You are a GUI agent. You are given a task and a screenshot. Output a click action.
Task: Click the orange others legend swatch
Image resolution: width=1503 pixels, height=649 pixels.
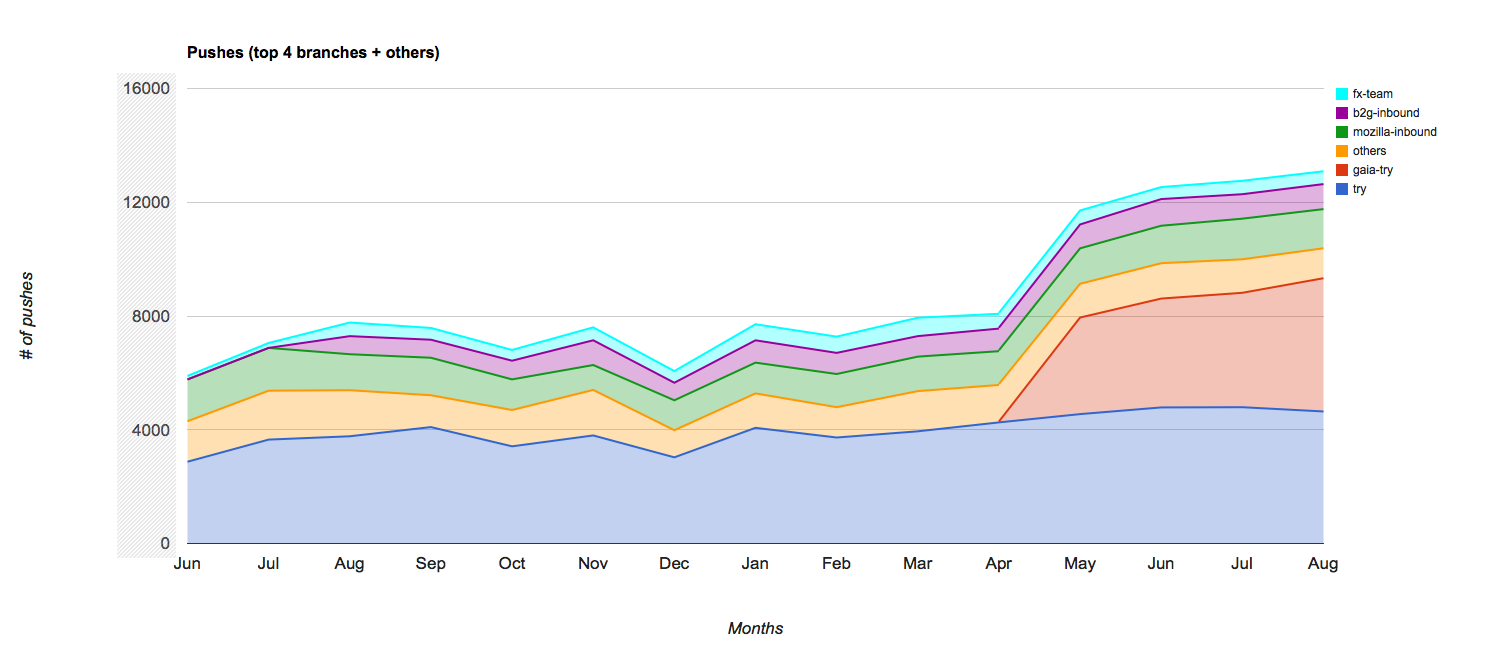(1342, 151)
